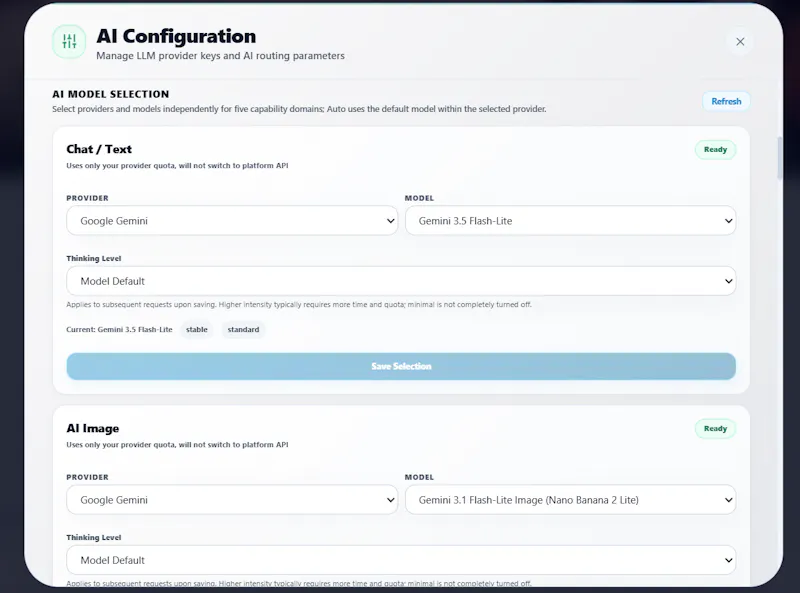Open Chat / Text Thinking Level dropdown
This screenshot has width=800, height=593.
(x=401, y=281)
